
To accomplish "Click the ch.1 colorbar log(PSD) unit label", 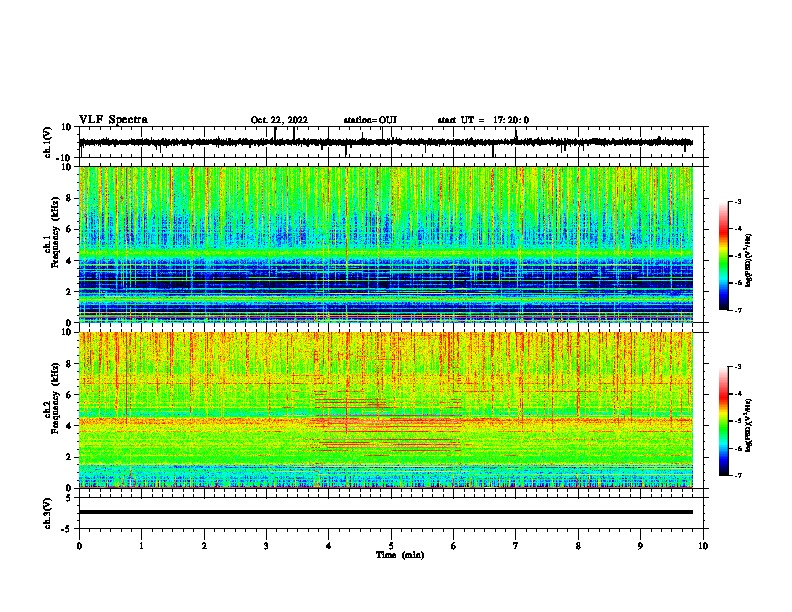I will (x=748, y=261).
